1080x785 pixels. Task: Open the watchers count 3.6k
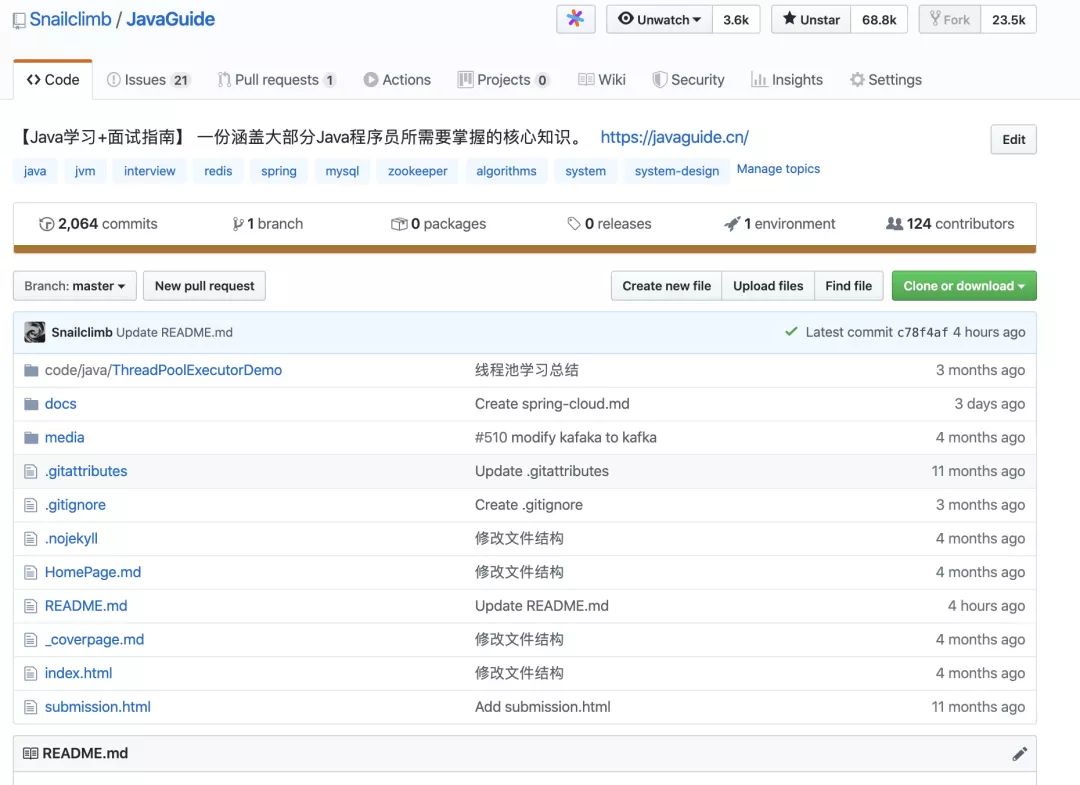point(736,19)
